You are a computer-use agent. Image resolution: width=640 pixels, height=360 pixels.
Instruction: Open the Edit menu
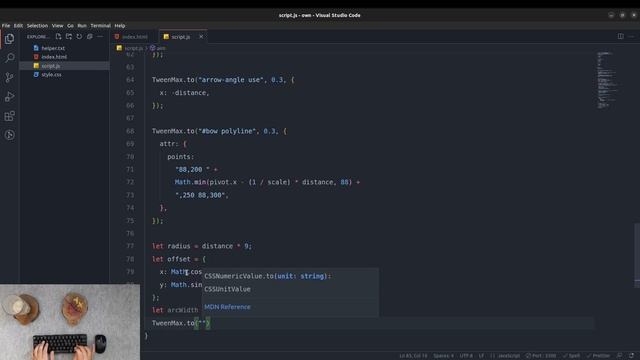tap(18, 25)
